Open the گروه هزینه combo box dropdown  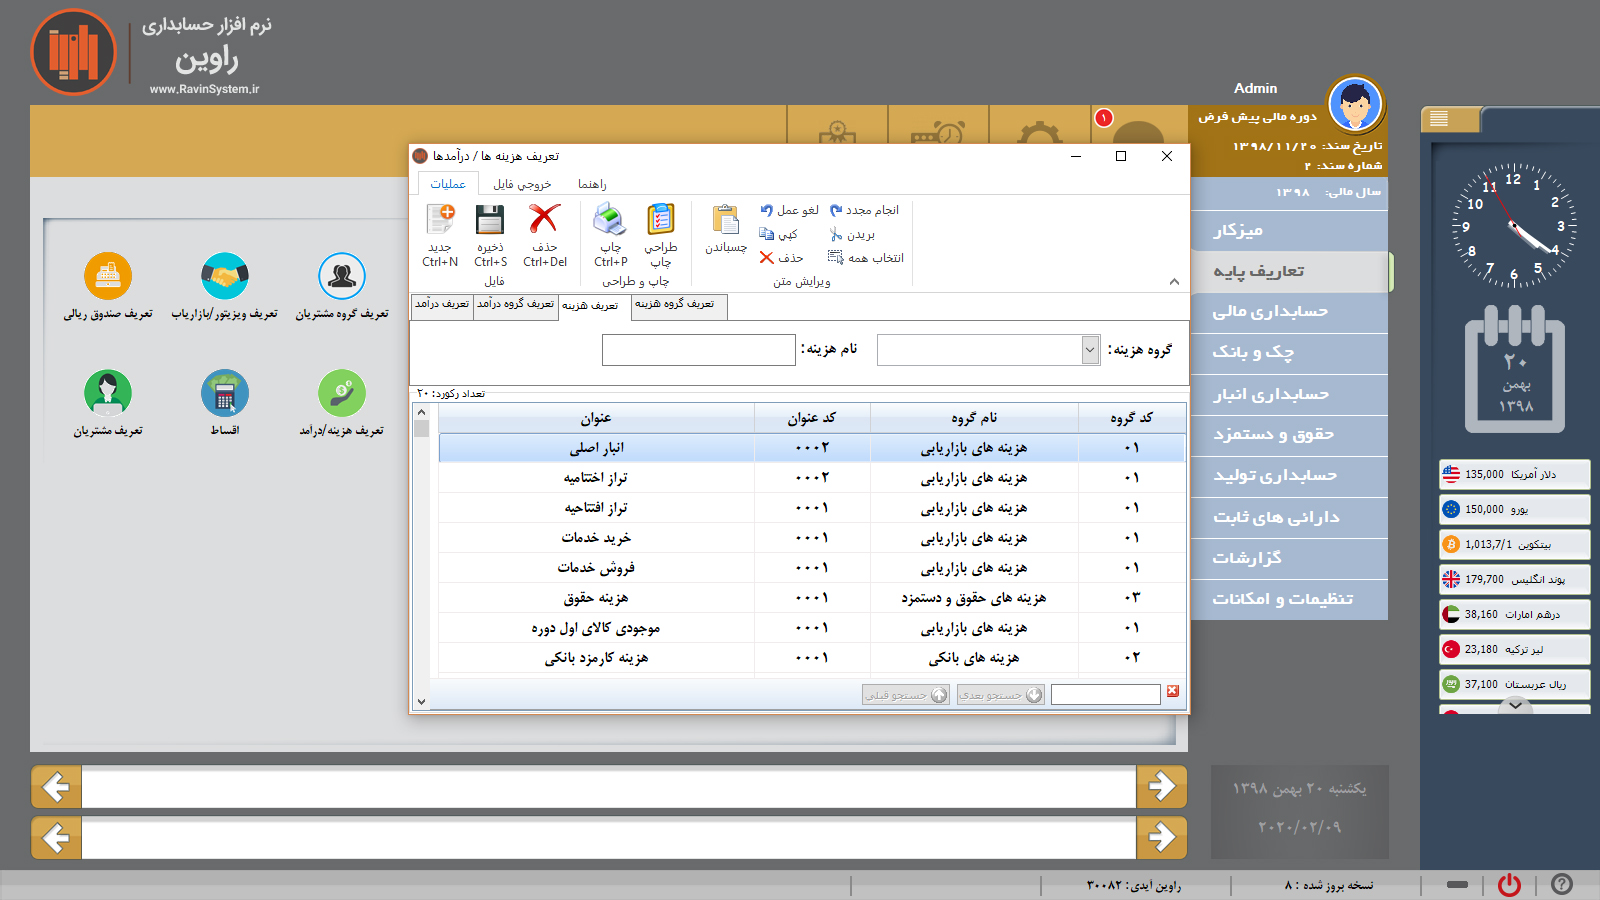point(1089,349)
